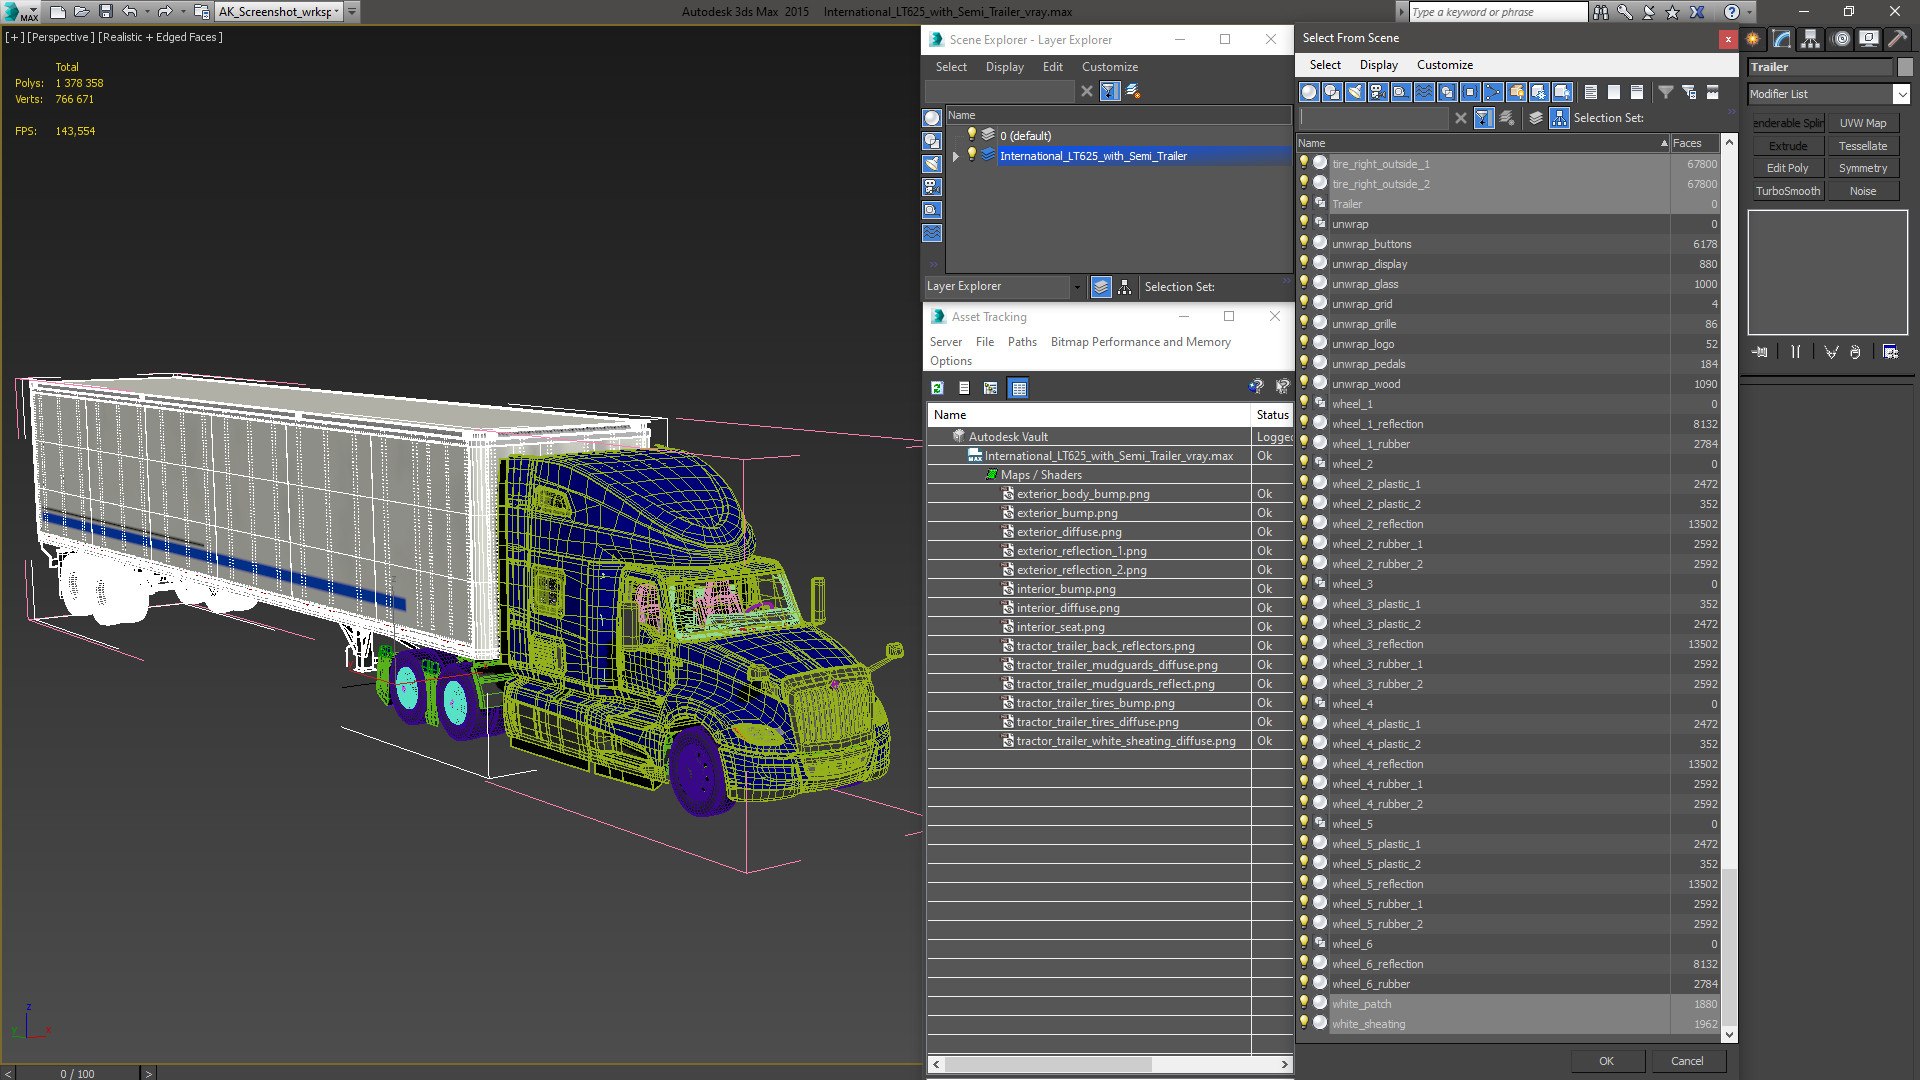Switch to Sort by Hierarchy in Select From Scene

(x=1560, y=118)
